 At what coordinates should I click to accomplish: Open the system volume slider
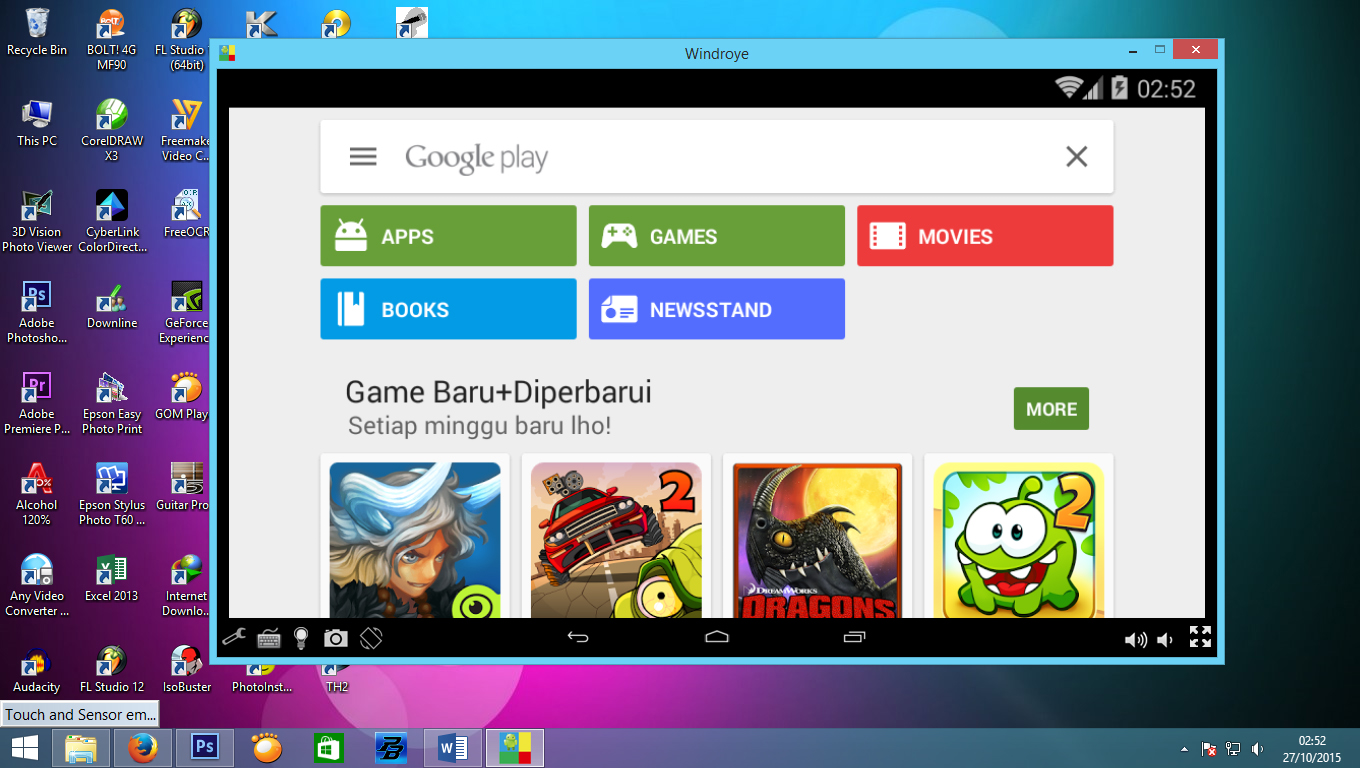(x=1256, y=747)
